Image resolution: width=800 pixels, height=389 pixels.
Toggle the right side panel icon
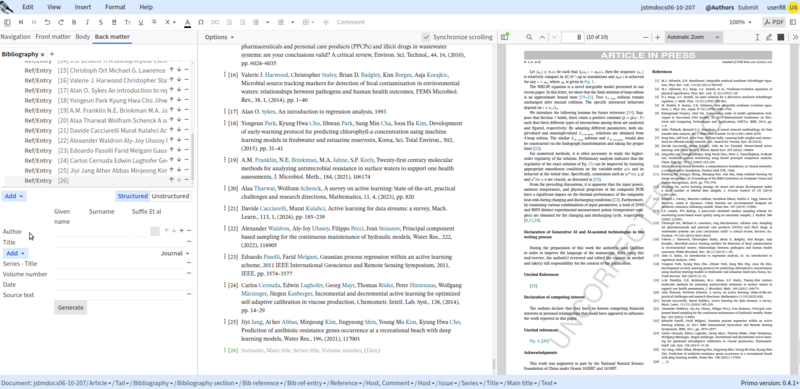[x=792, y=22]
